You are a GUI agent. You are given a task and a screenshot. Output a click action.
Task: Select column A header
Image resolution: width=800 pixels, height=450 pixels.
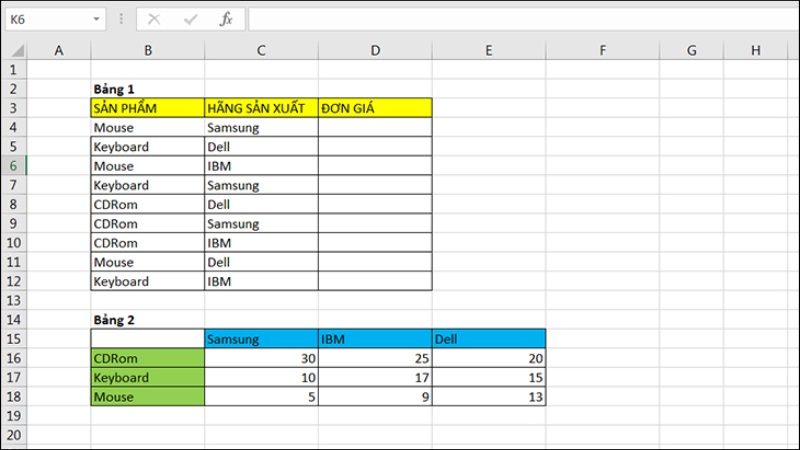pyautogui.click(x=59, y=51)
